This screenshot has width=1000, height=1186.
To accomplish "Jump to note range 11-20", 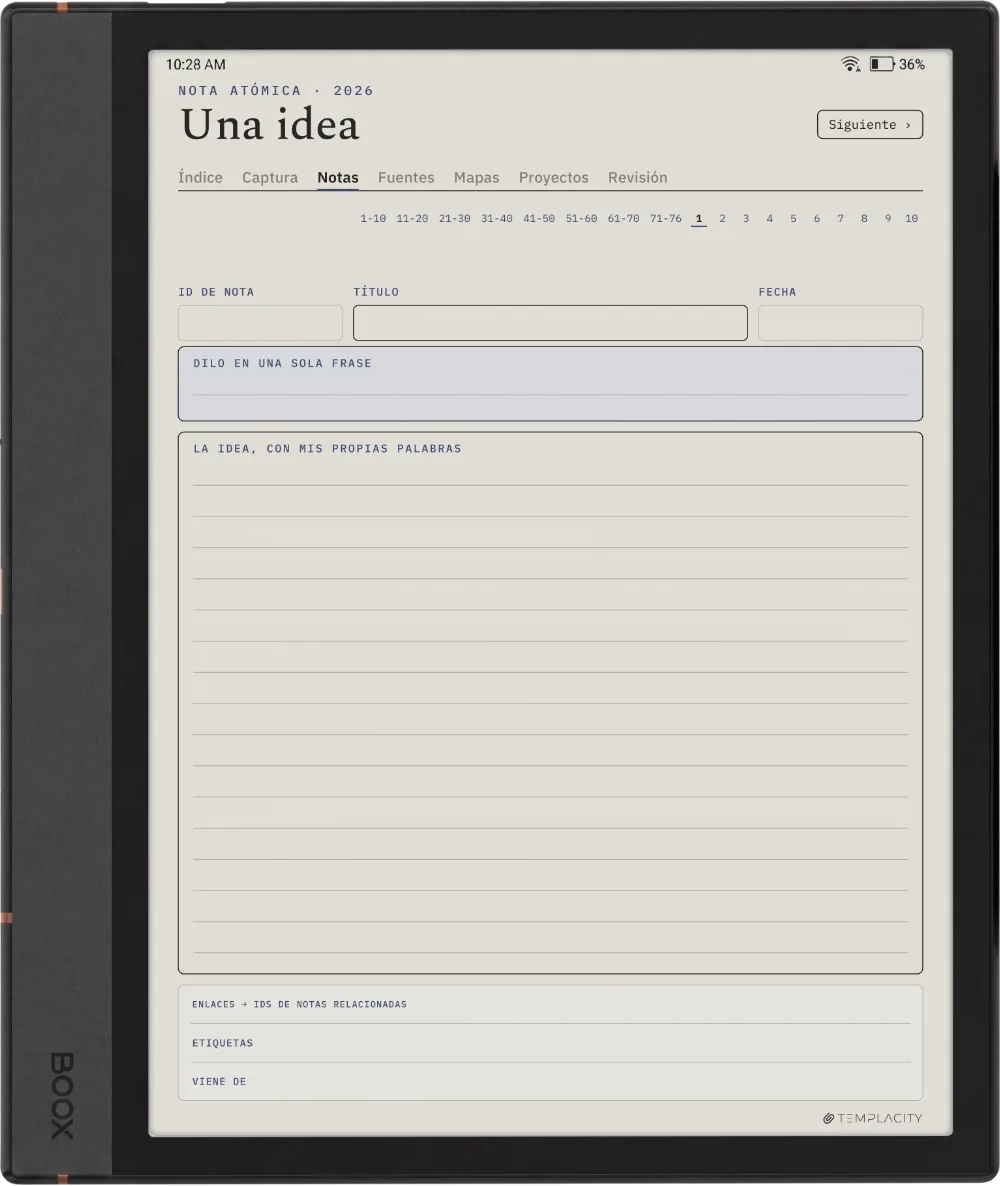I will click(412, 219).
